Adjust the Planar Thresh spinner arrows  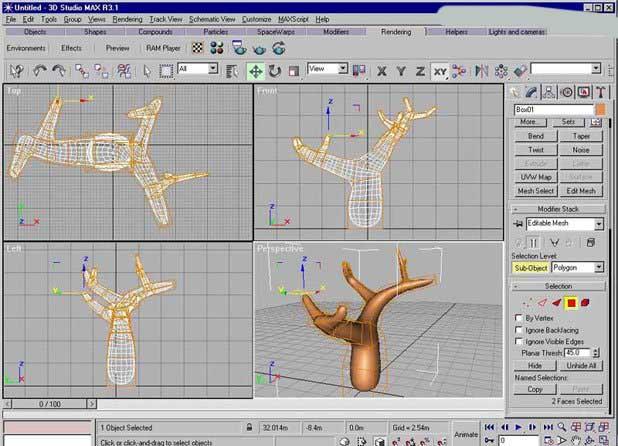596,353
